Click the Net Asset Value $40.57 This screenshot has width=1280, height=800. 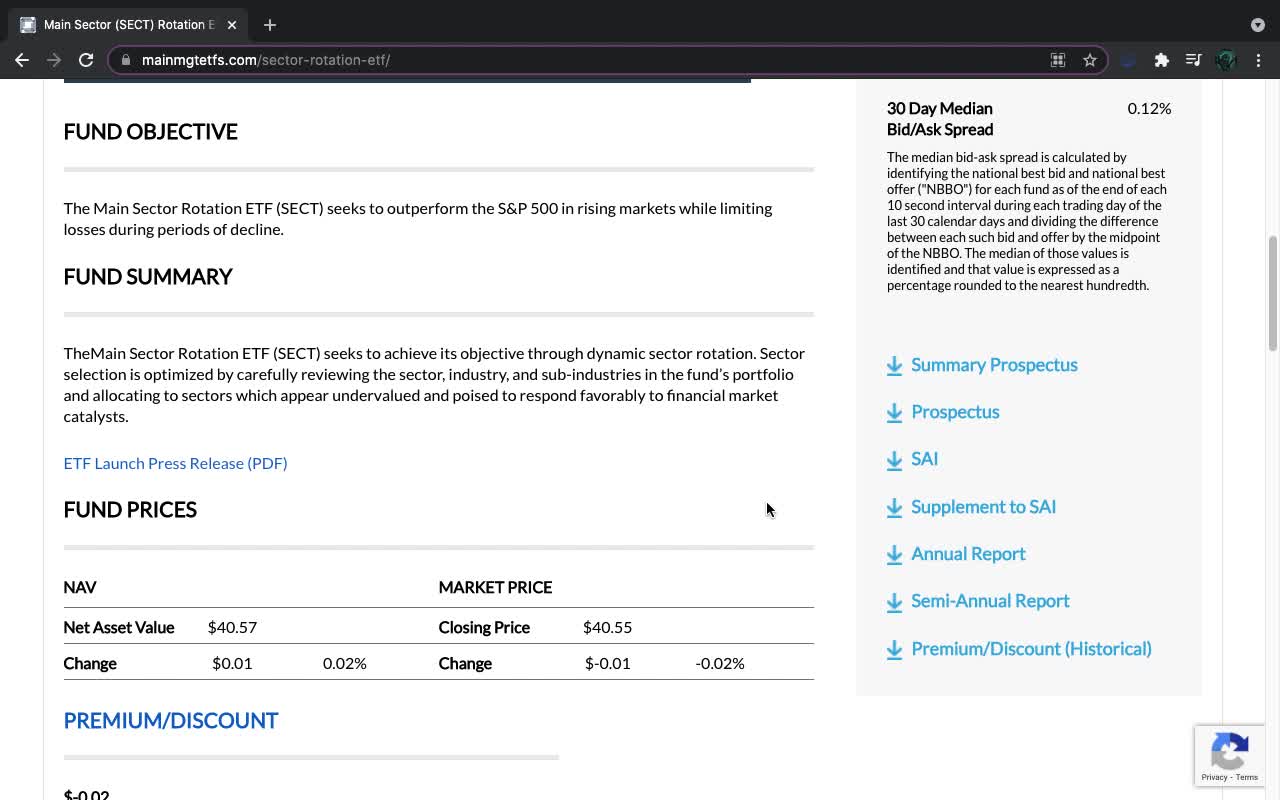click(232, 627)
